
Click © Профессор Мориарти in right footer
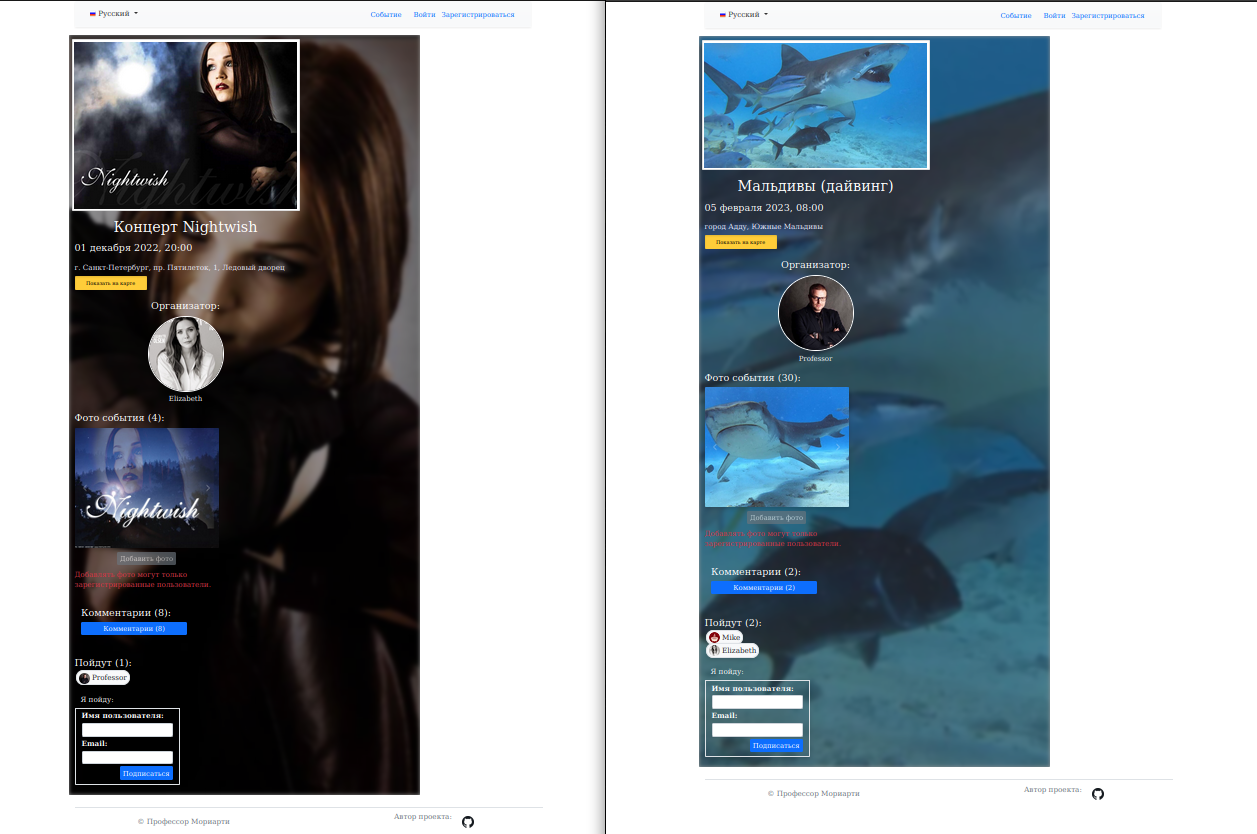click(814, 794)
